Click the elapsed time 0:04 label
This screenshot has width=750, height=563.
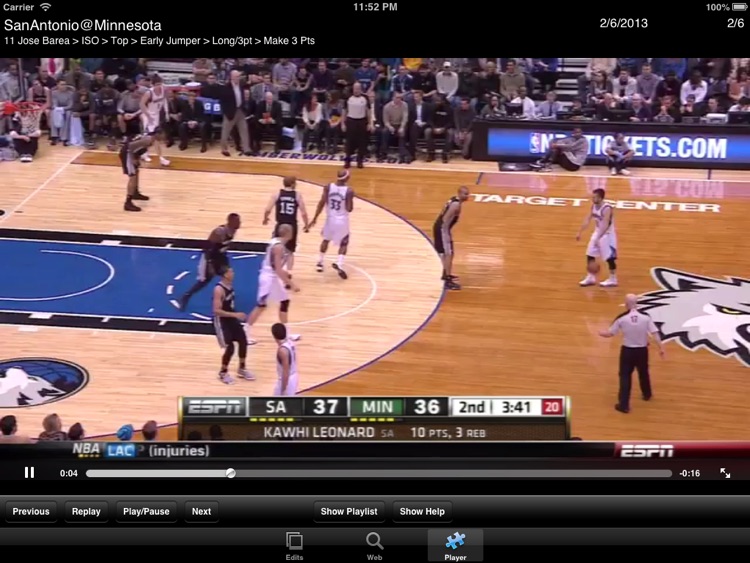coord(69,473)
